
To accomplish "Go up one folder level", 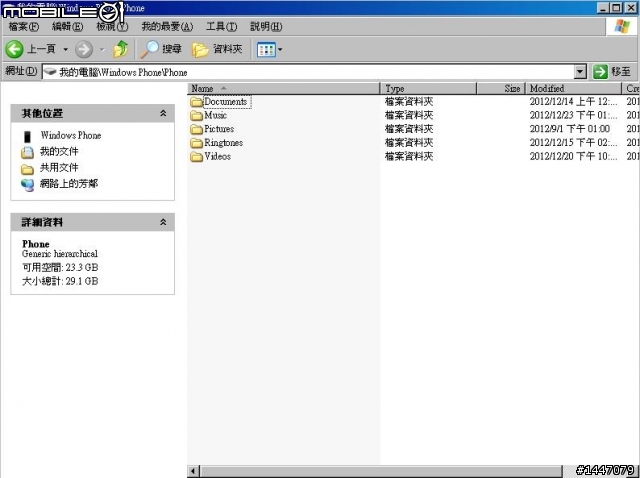I will (120, 49).
